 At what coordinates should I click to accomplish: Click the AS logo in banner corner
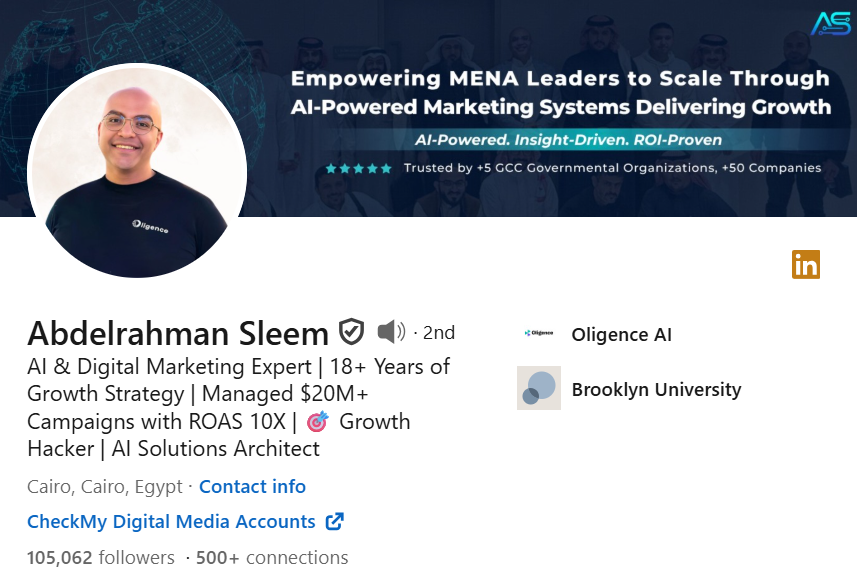(x=831, y=23)
